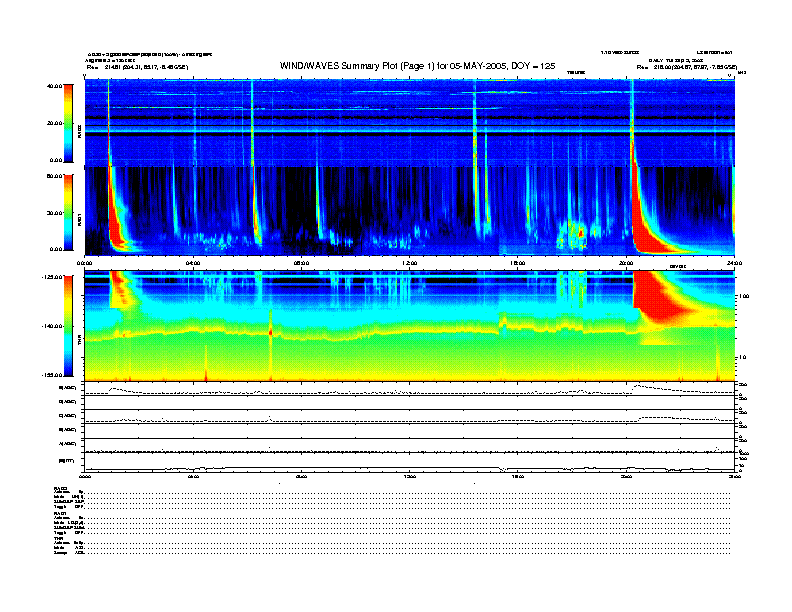Click the 100 tick on TNR right axis
Viewport: 792px width, 612px height.
pyautogui.click(x=744, y=296)
